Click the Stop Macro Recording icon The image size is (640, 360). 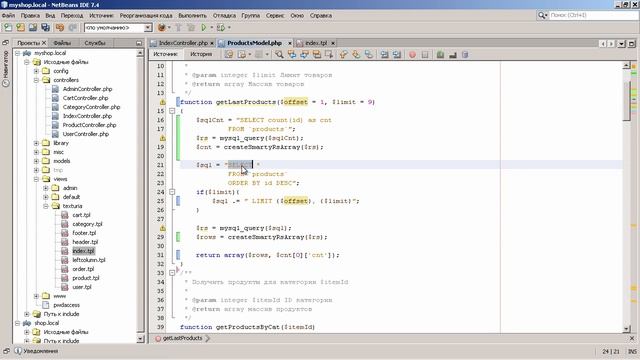425,54
